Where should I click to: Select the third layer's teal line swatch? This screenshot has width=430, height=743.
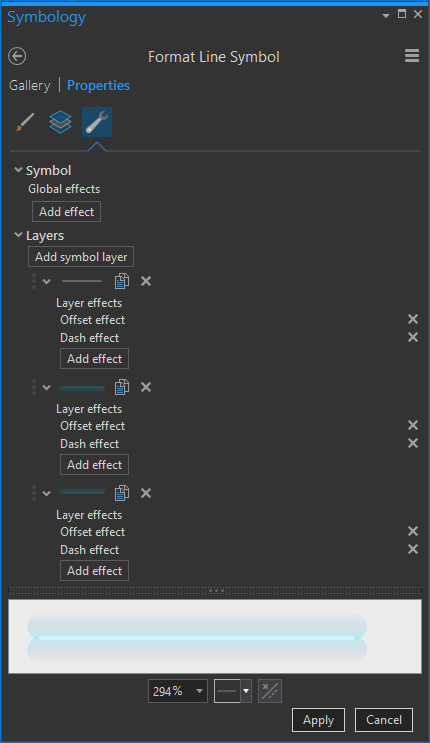pos(82,491)
